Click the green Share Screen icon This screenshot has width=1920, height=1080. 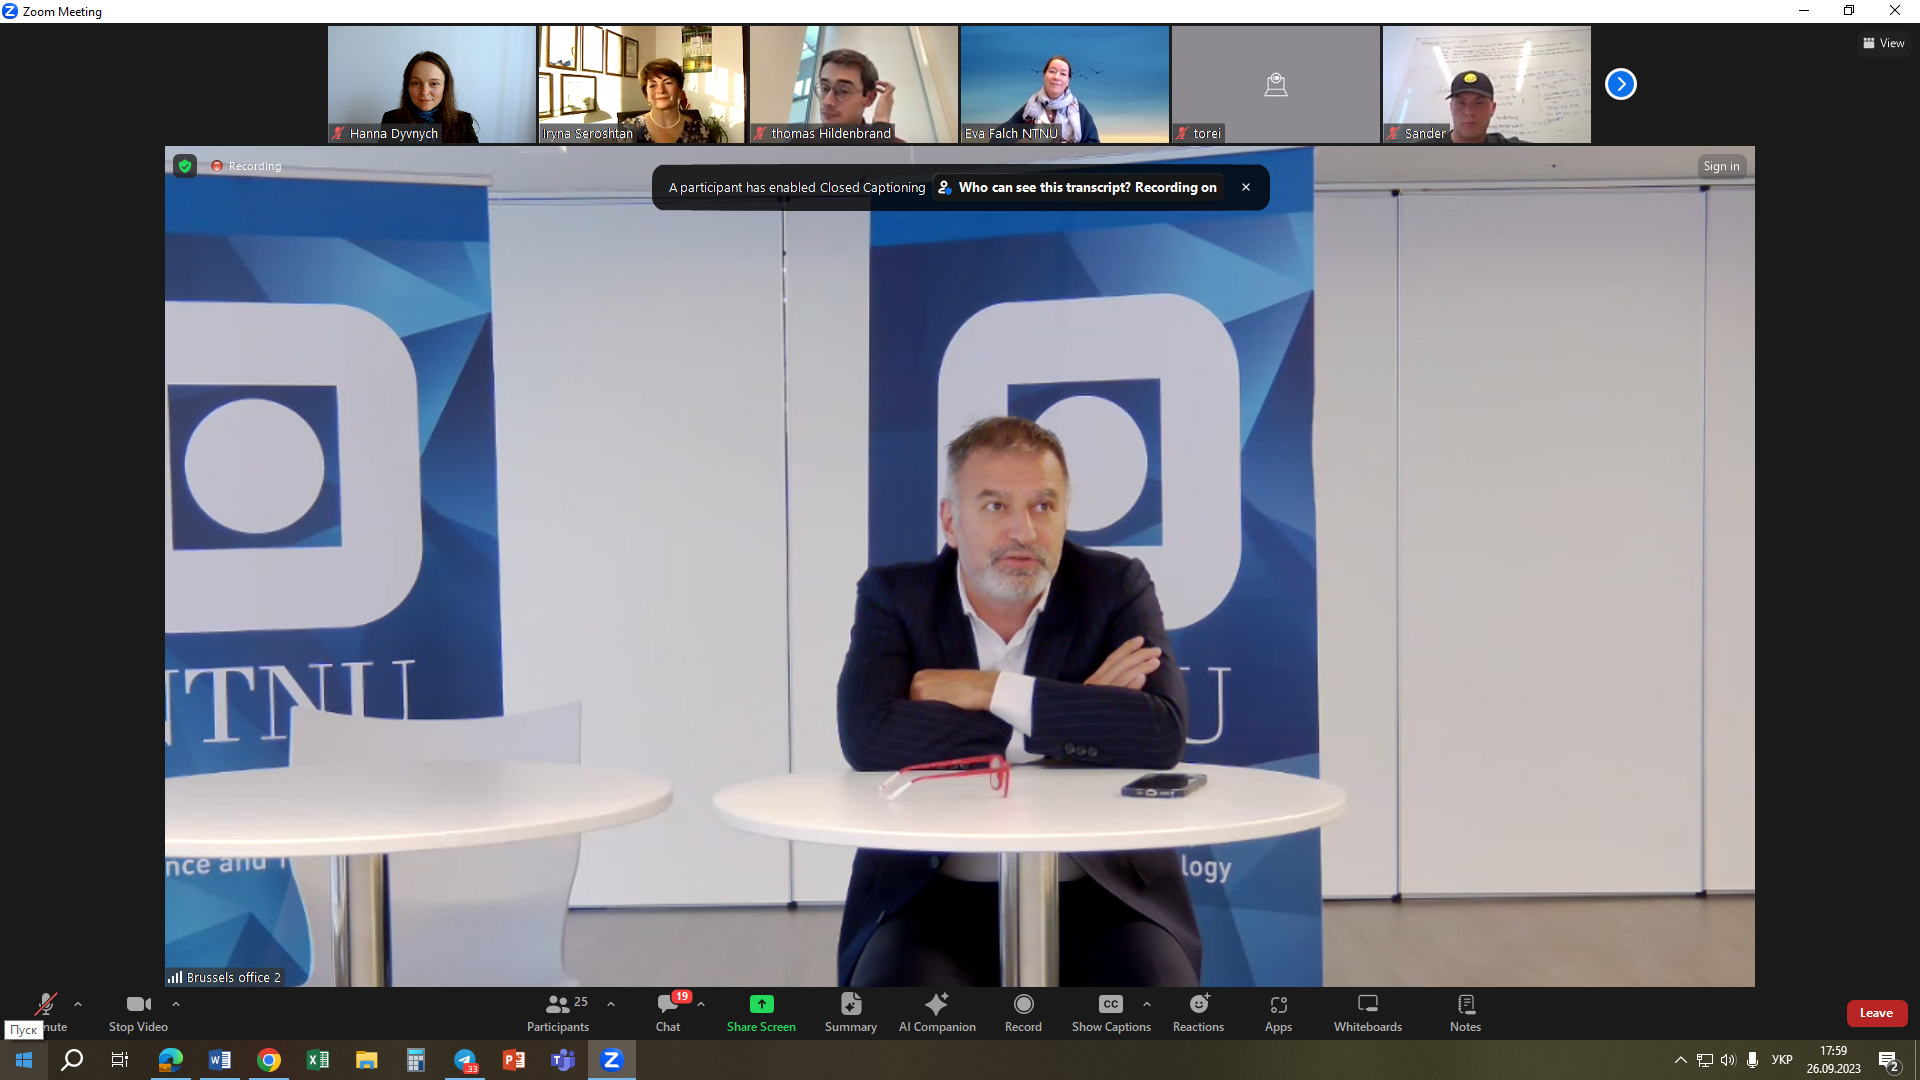(761, 1004)
